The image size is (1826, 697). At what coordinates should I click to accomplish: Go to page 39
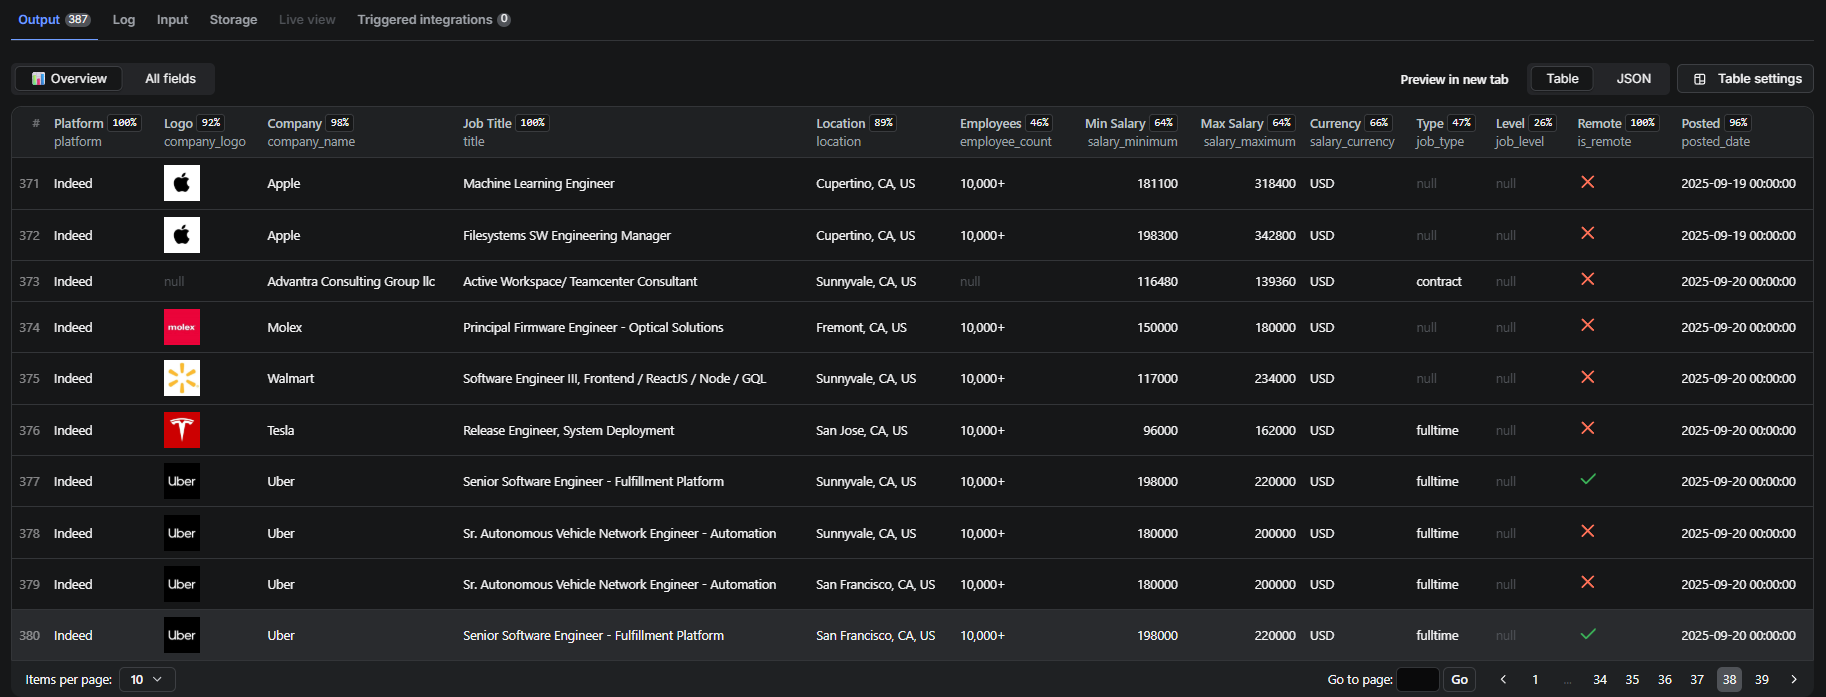(1762, 680)
